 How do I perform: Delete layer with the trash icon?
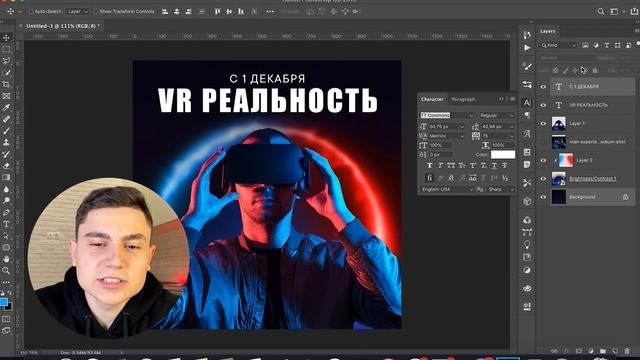(627, 351)
